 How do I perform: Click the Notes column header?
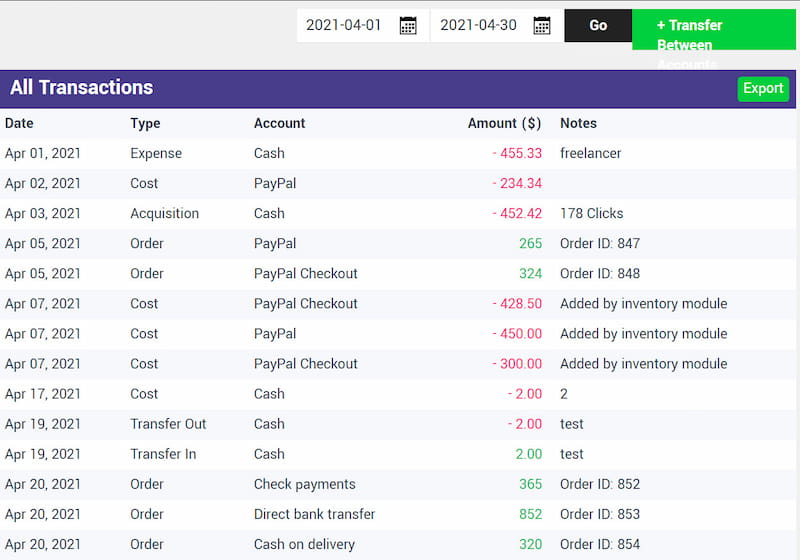click(x=578, y=123)
